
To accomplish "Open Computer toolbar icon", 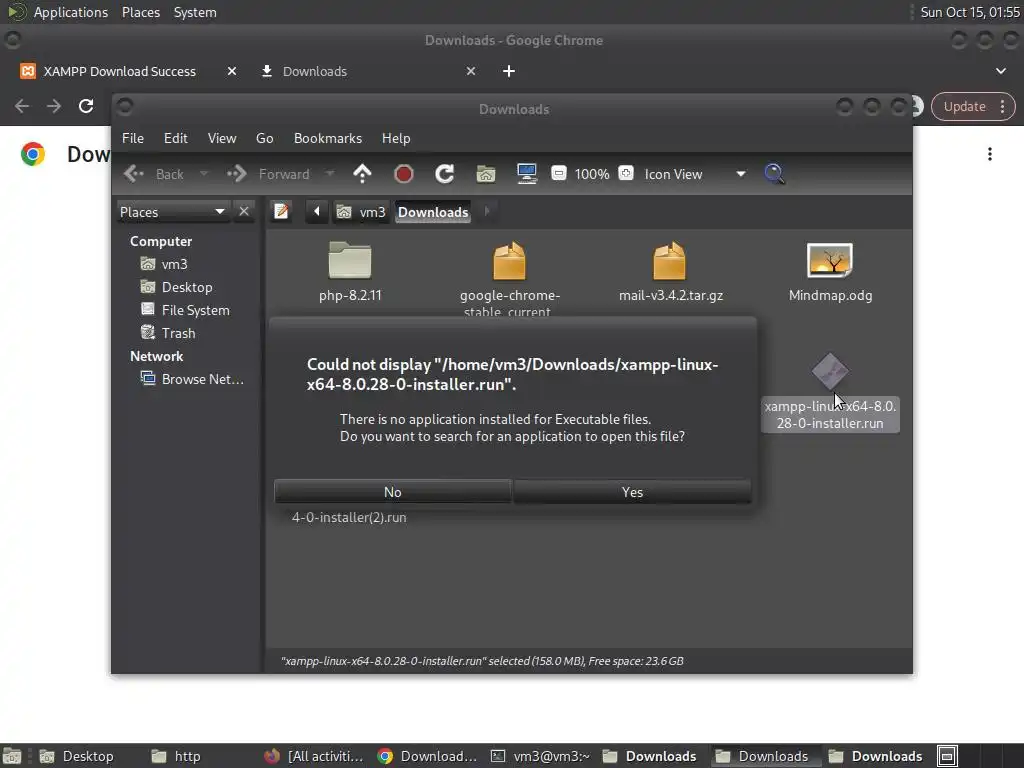I will pyautogui.click(x=526, y=174).
